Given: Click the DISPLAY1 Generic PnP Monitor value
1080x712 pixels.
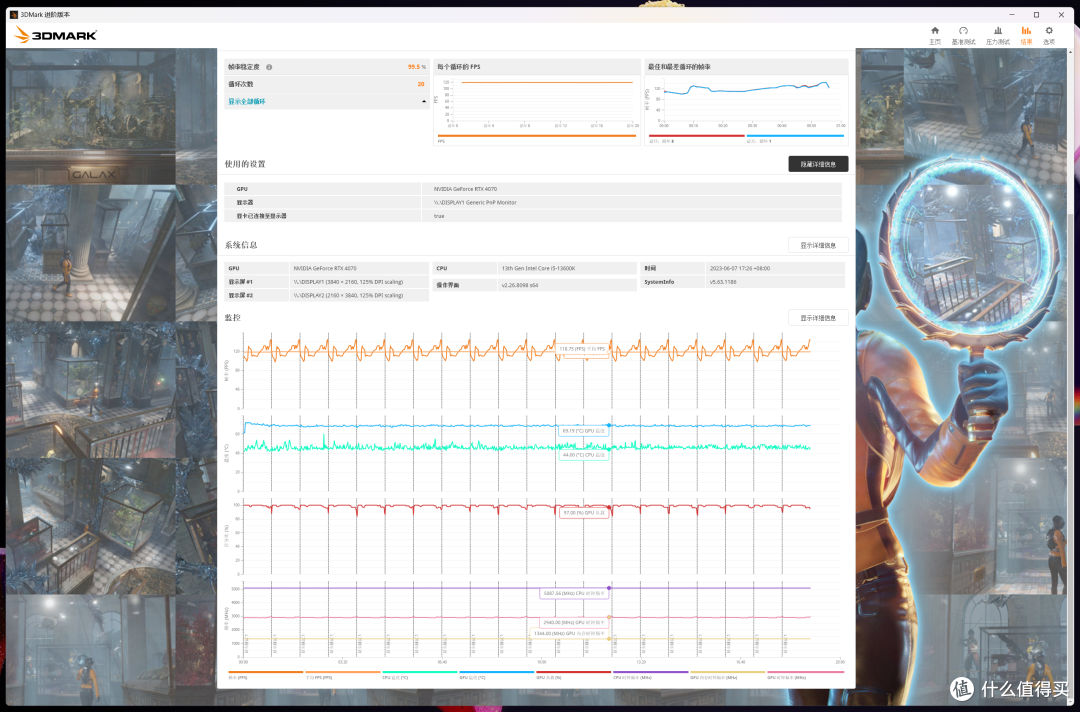Looking at the screenshot, I should coord(475,202).
